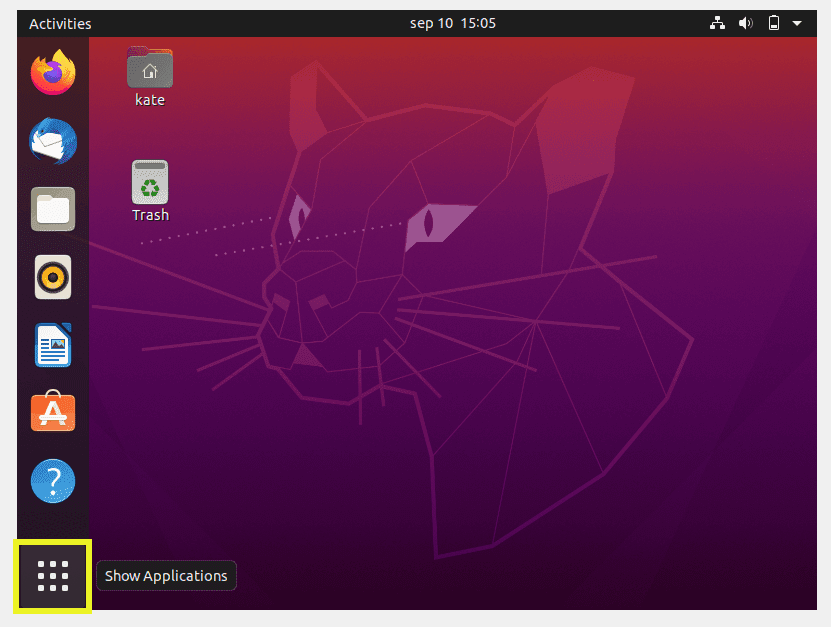The height and width of the screenshot is (627, 831).
Task: Open Thunderbird mail client
Action: click(53, 140)
